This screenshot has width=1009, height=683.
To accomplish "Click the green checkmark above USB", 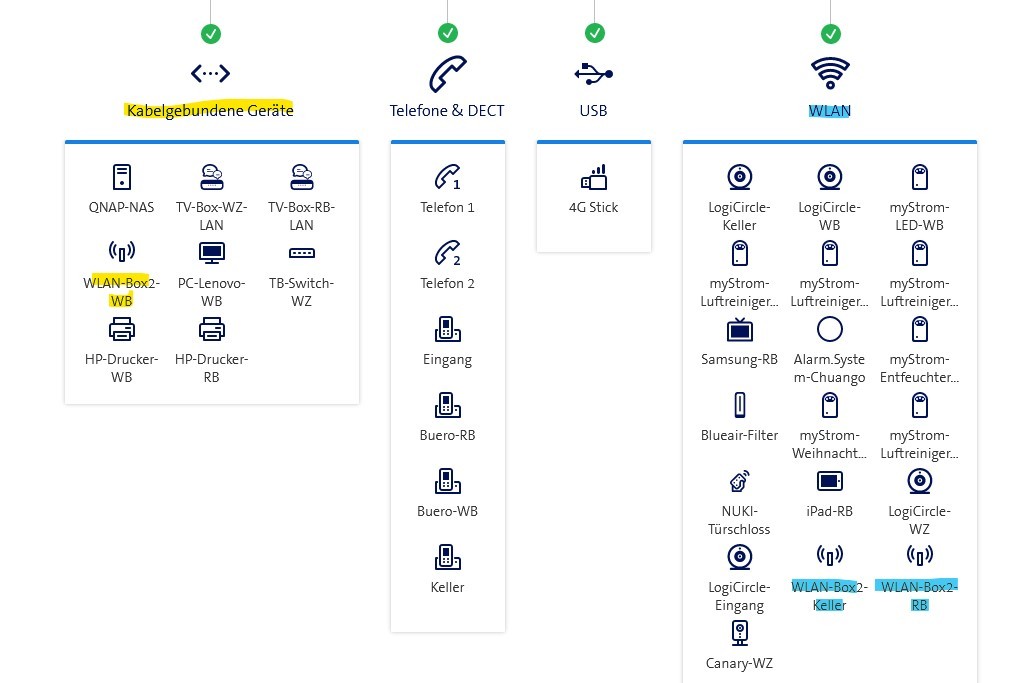I will (x=594, y=34).
